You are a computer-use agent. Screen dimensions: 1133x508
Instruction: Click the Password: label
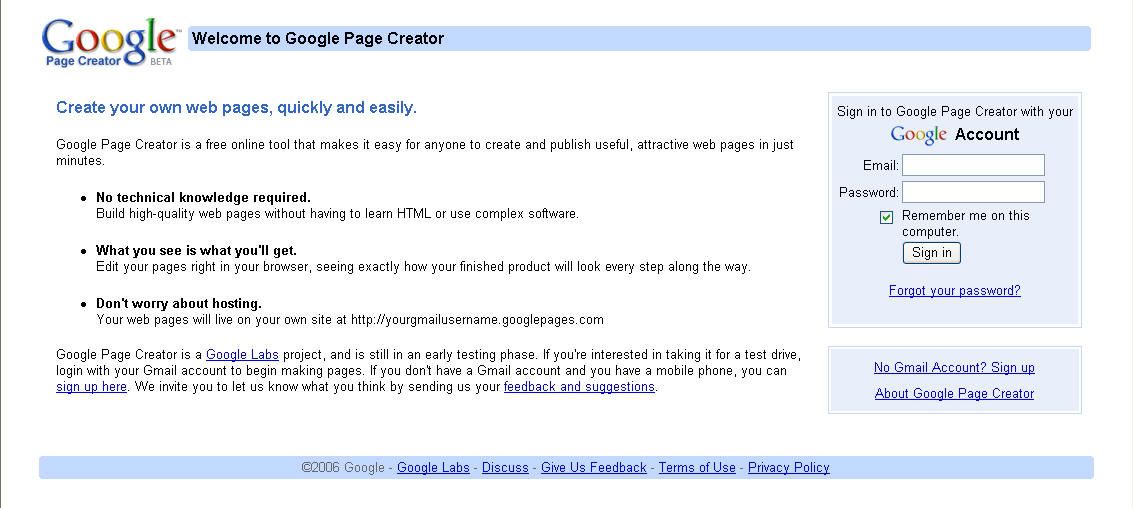[869, 192]
